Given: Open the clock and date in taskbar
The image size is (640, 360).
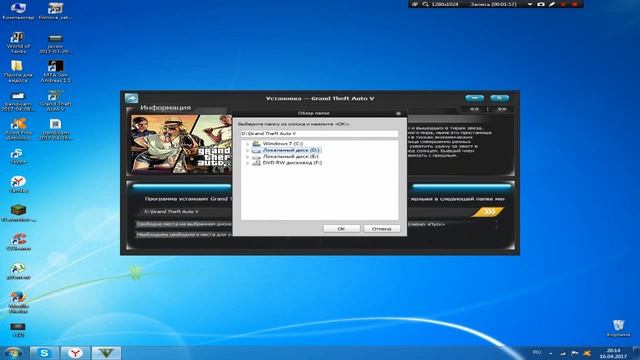Looking at the screenshot, I should pos(613,353).
